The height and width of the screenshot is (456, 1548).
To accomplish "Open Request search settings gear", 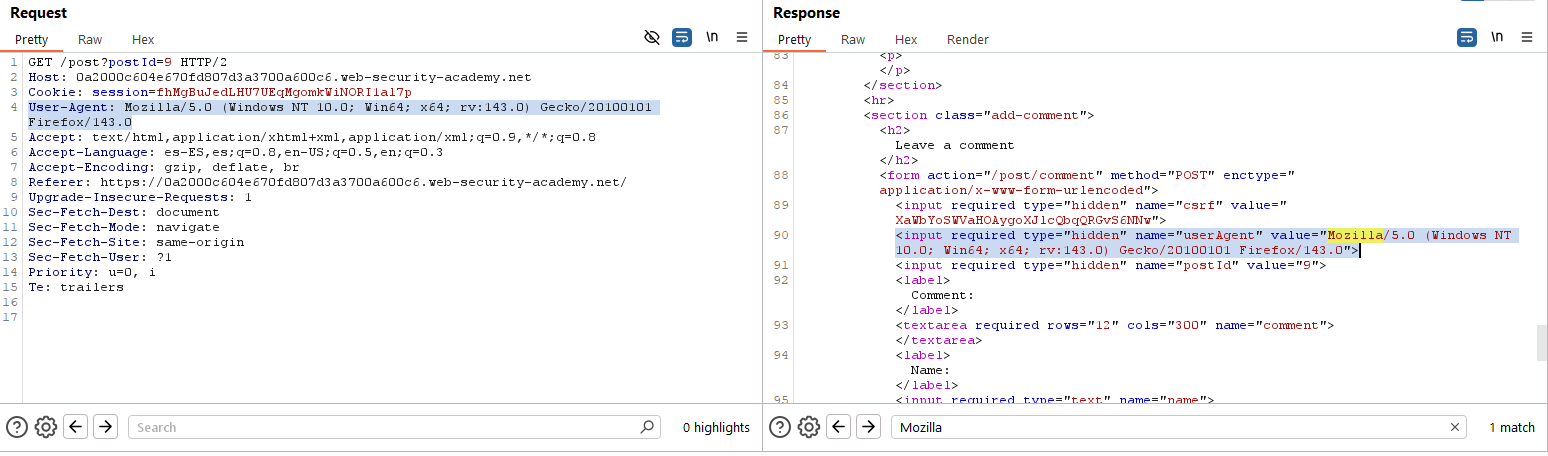I will [x=45, y=427].
